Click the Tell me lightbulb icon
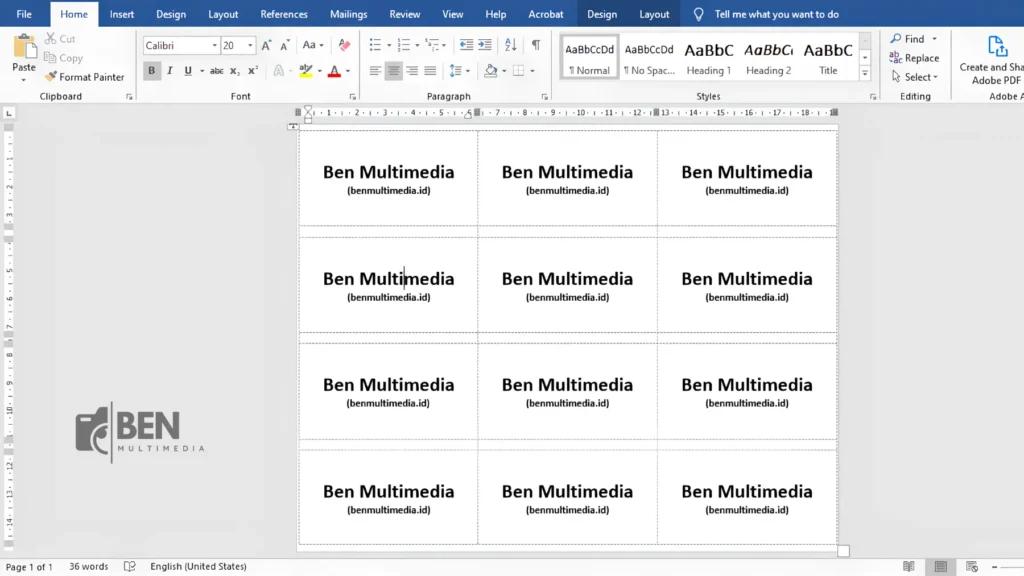The image size is (1024, 576). point(698,14)
